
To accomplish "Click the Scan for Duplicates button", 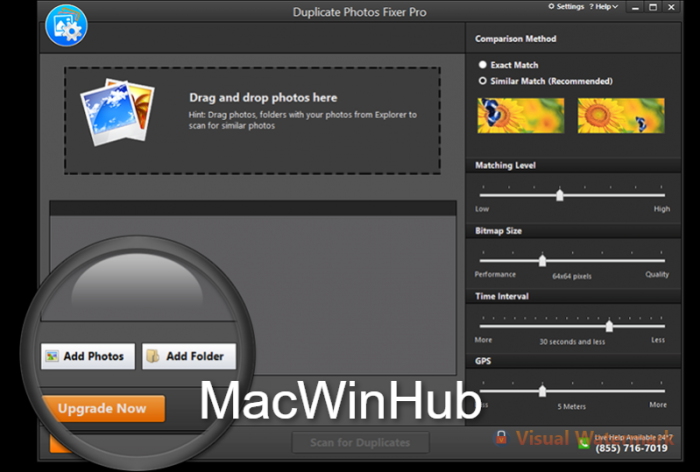I will (x=360, y=443).
